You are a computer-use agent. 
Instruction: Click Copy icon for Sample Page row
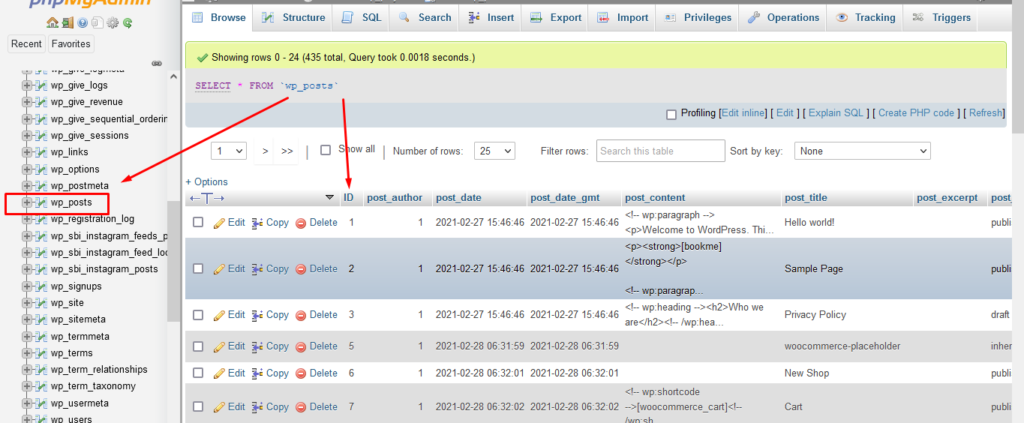(x=257, y=269)
